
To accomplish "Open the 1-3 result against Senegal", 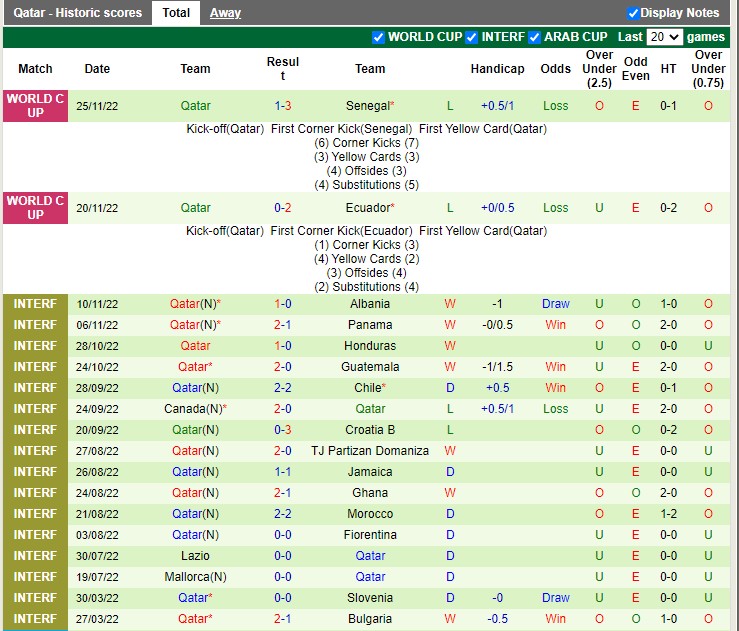I will click(x=283, y=106).
